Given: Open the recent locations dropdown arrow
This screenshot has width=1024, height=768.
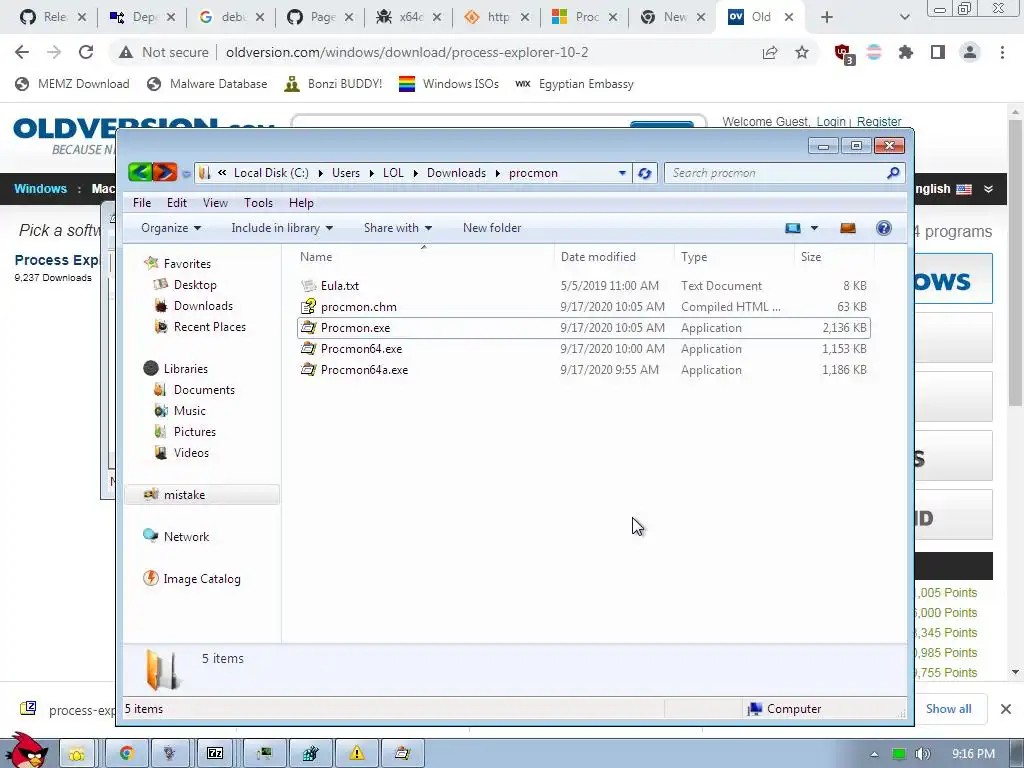Looking at the screenshot, I should [x=186, y=173].
